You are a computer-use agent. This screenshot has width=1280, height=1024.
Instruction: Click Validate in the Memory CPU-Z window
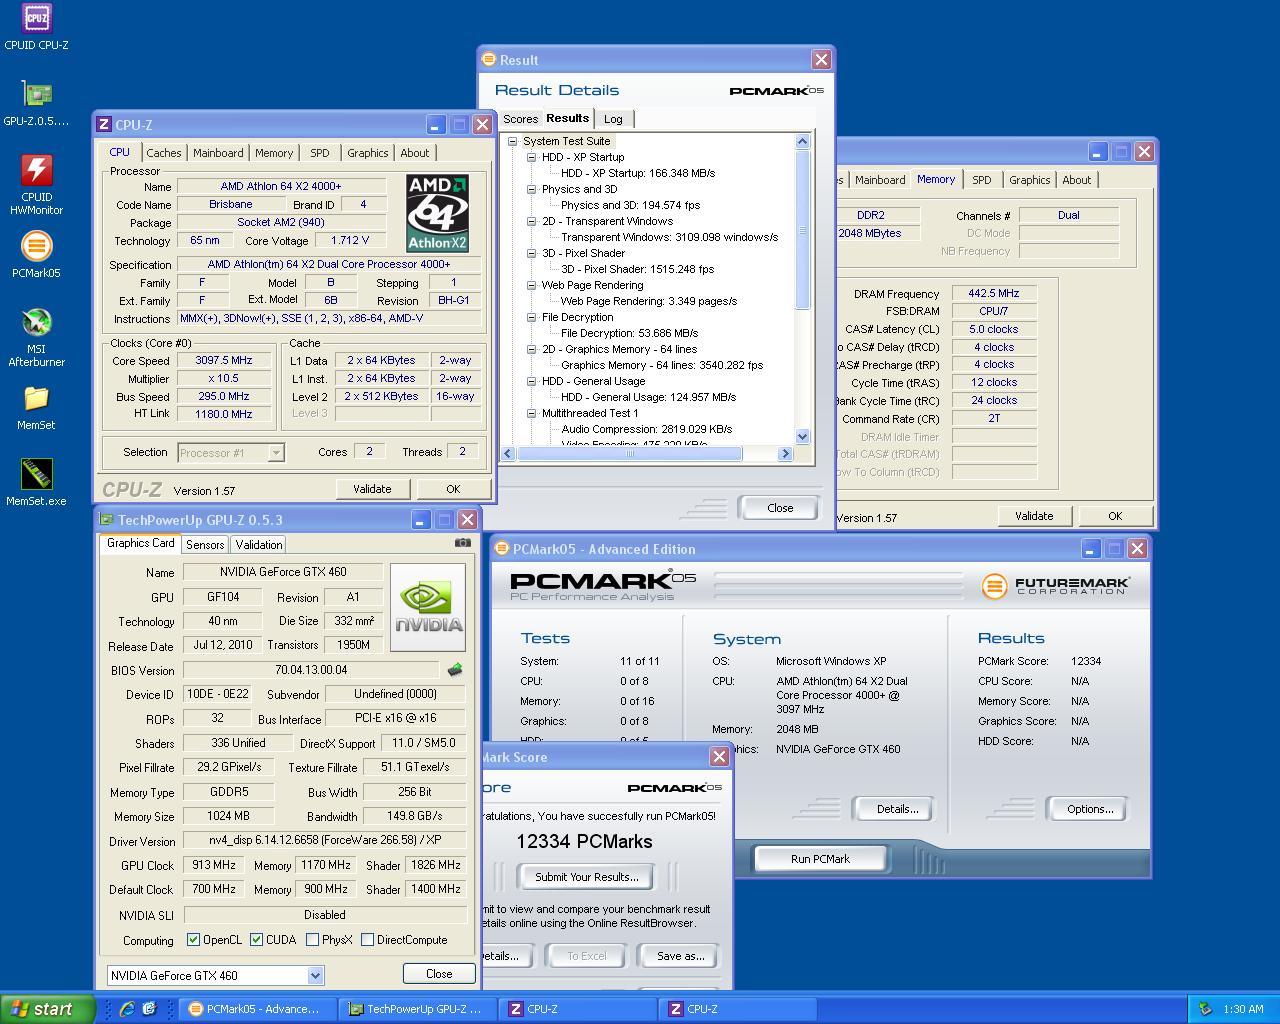(x=1034, y=516)
